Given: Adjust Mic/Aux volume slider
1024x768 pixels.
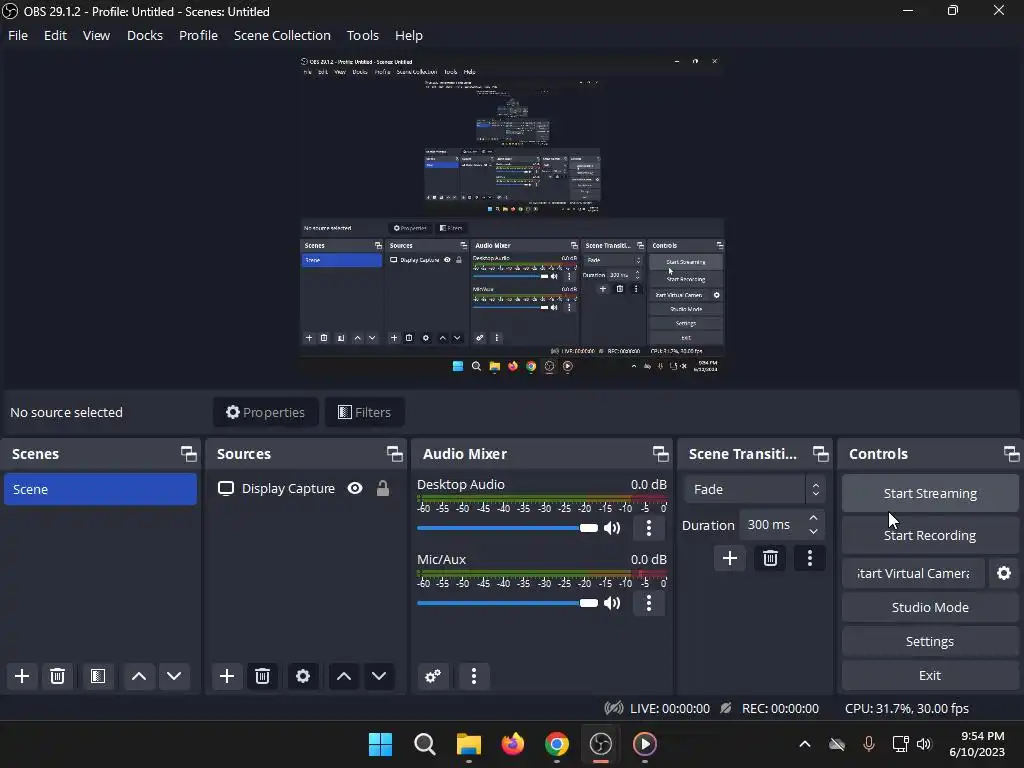Looking at the screenshot, I should [507, 603].
